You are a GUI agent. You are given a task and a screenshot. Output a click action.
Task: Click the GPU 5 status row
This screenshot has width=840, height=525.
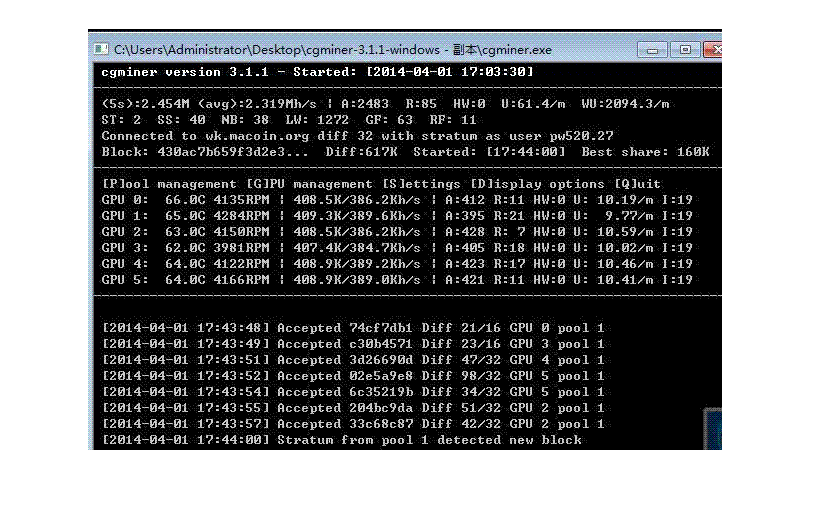pos(397,280)
